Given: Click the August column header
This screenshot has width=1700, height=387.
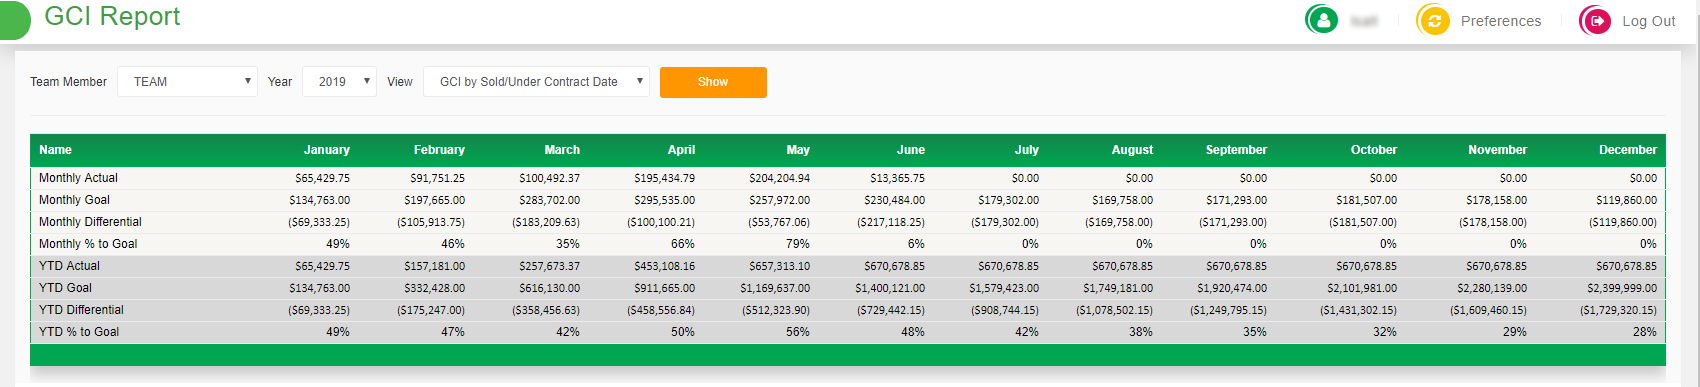Looking at the screenshot, I should 1132,150.
